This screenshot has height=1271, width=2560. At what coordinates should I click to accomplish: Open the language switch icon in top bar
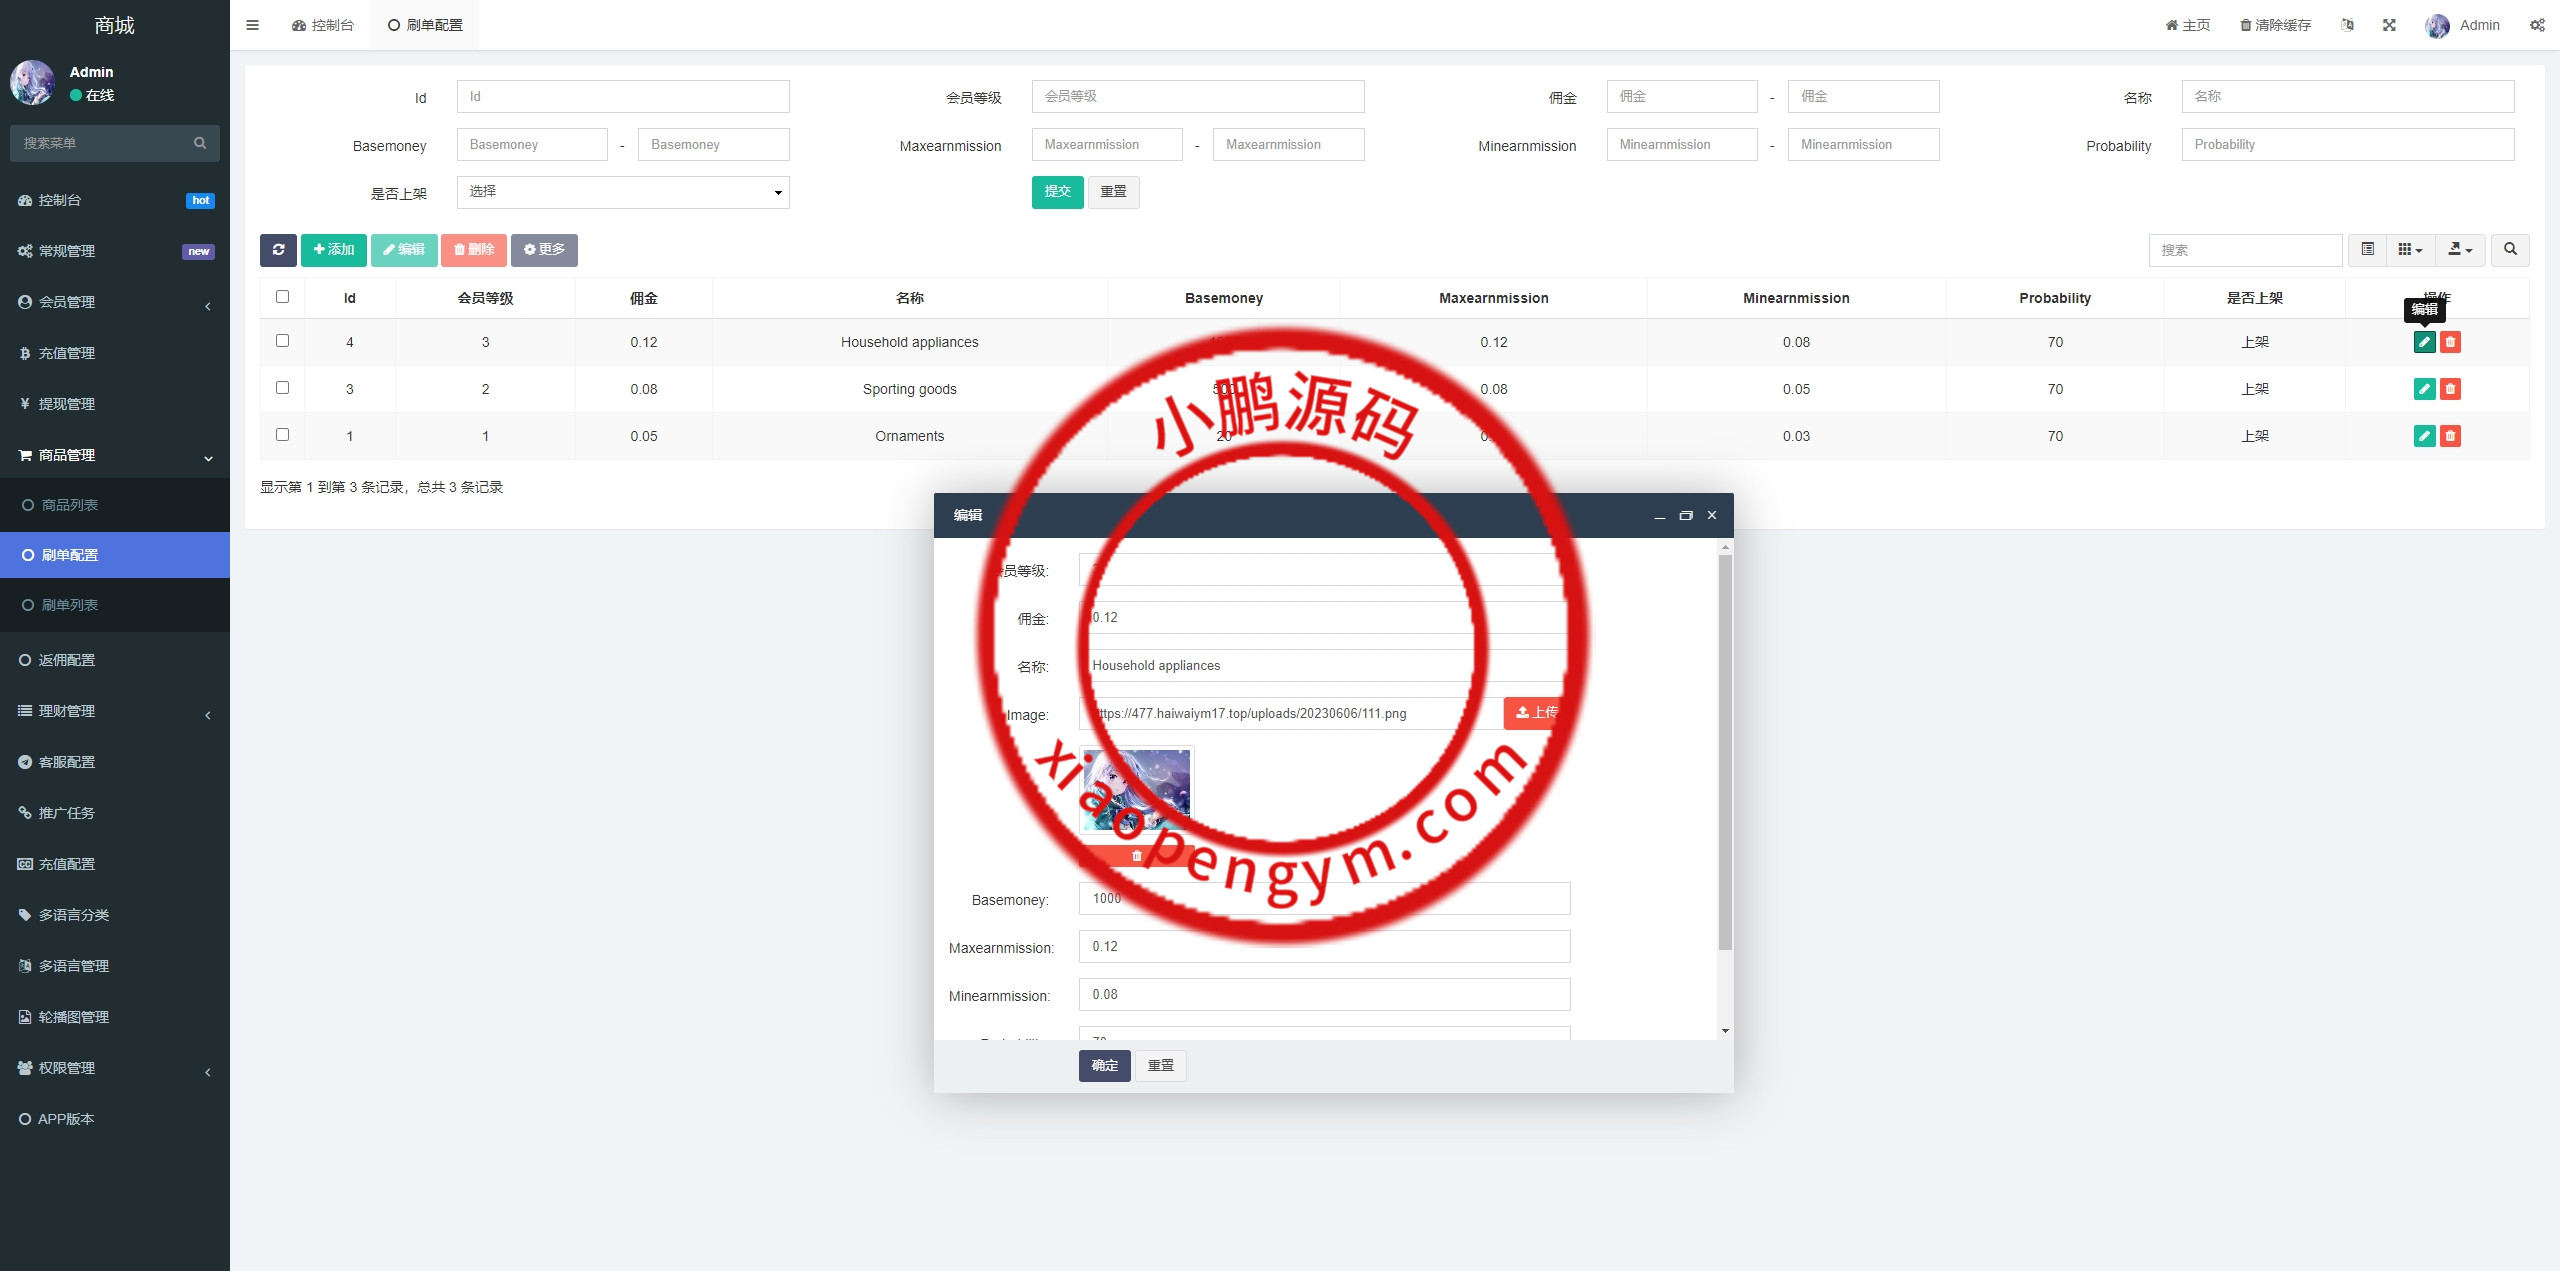coord(2347,25)
